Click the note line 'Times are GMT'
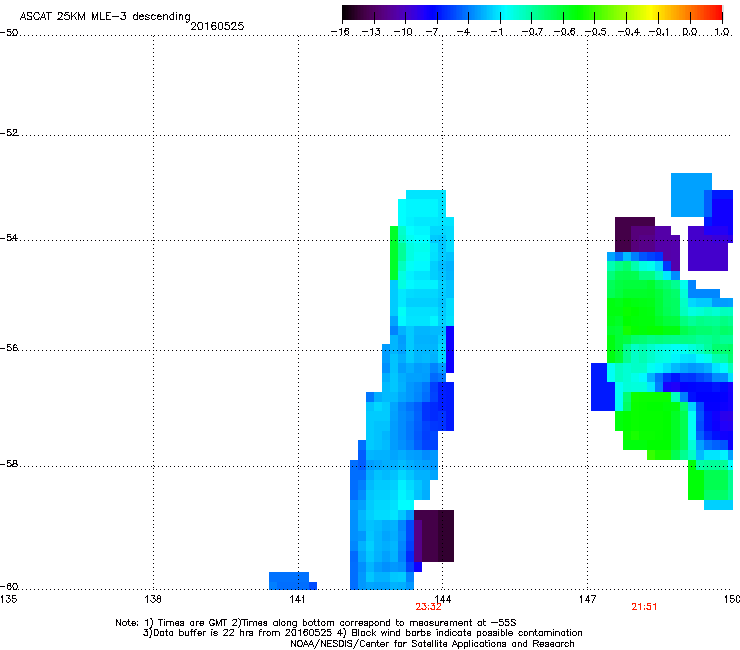The height and width of the screenshot is (650, 740). [x=193, y=623]
